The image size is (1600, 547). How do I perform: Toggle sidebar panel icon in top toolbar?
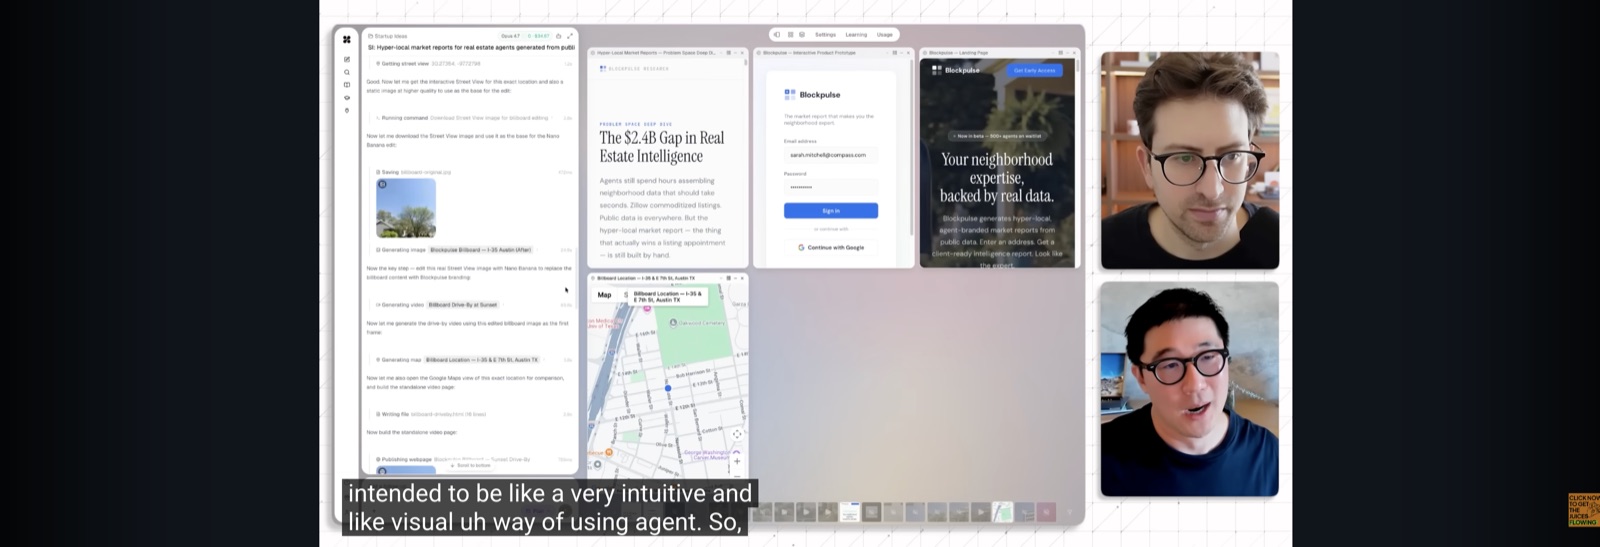click(x=777, y=35)
